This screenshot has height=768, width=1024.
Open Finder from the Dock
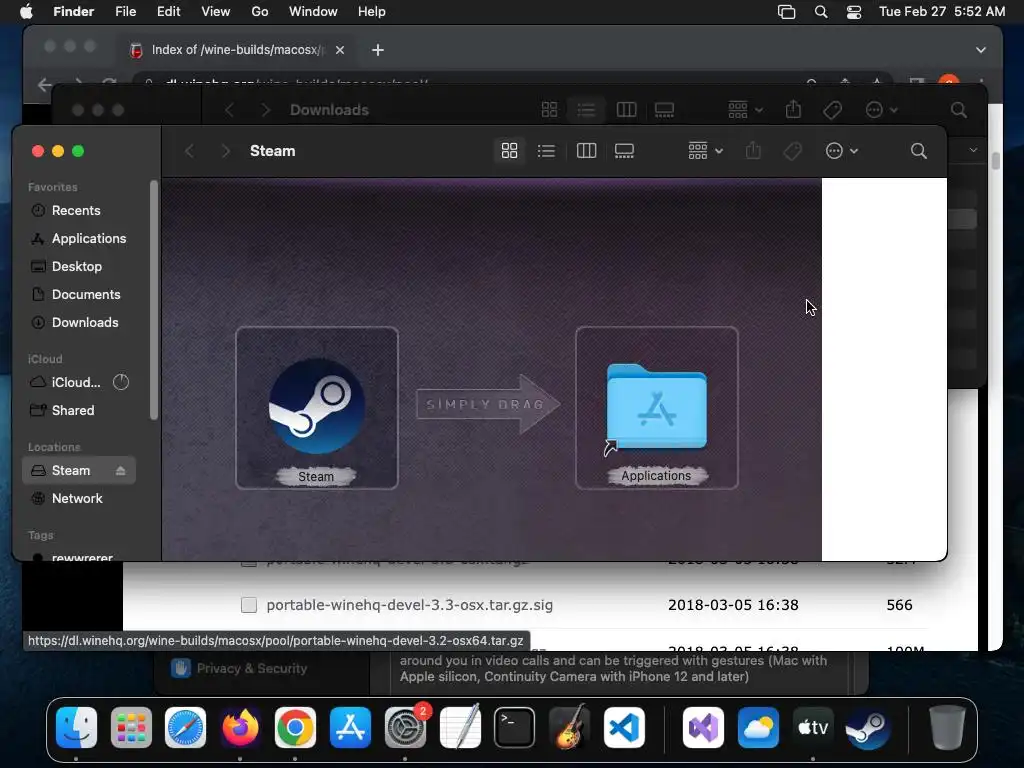pyautogui.click(x=76, y=727)
